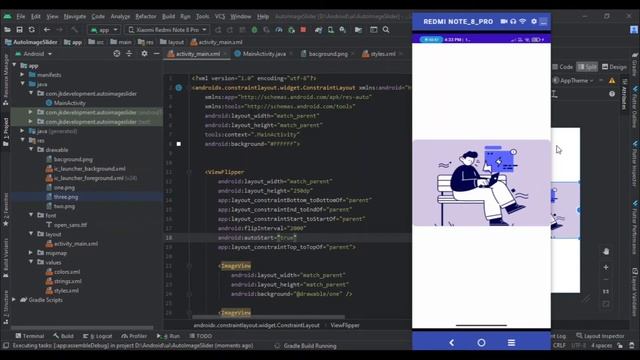This screenshot has width=640, height=360.
Task: Click the headphone audio icon in the Redmi mirror window
Action: pos(513,21)
